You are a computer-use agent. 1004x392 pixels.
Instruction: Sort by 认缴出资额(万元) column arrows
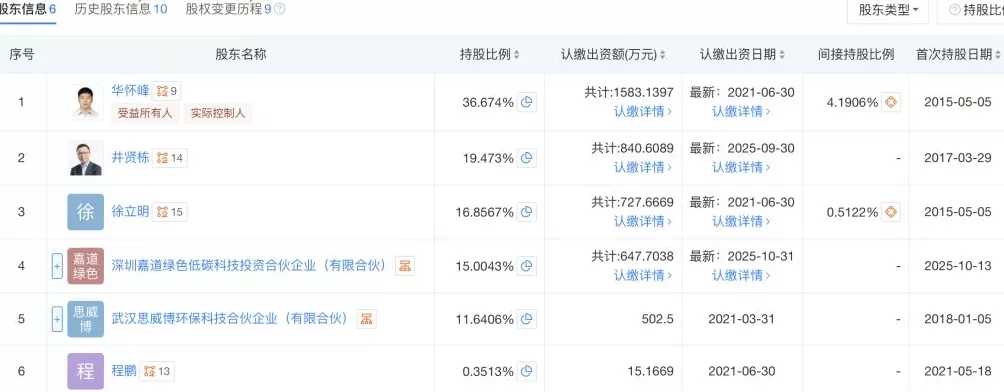(663, 55)
